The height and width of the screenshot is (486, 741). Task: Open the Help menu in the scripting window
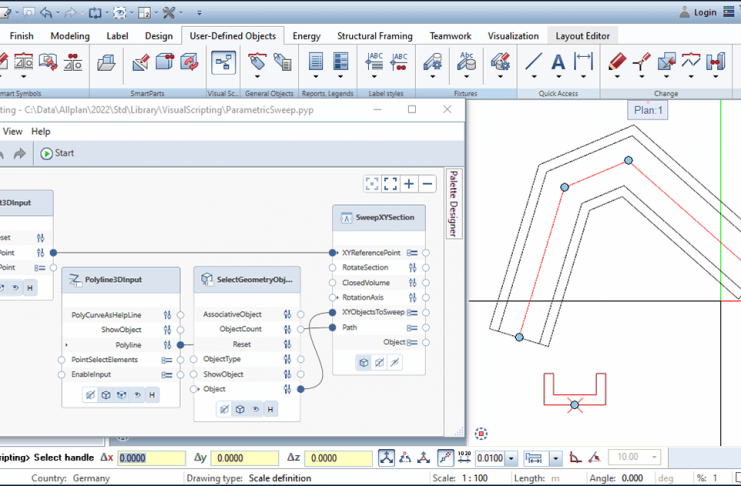coord(41,131)
